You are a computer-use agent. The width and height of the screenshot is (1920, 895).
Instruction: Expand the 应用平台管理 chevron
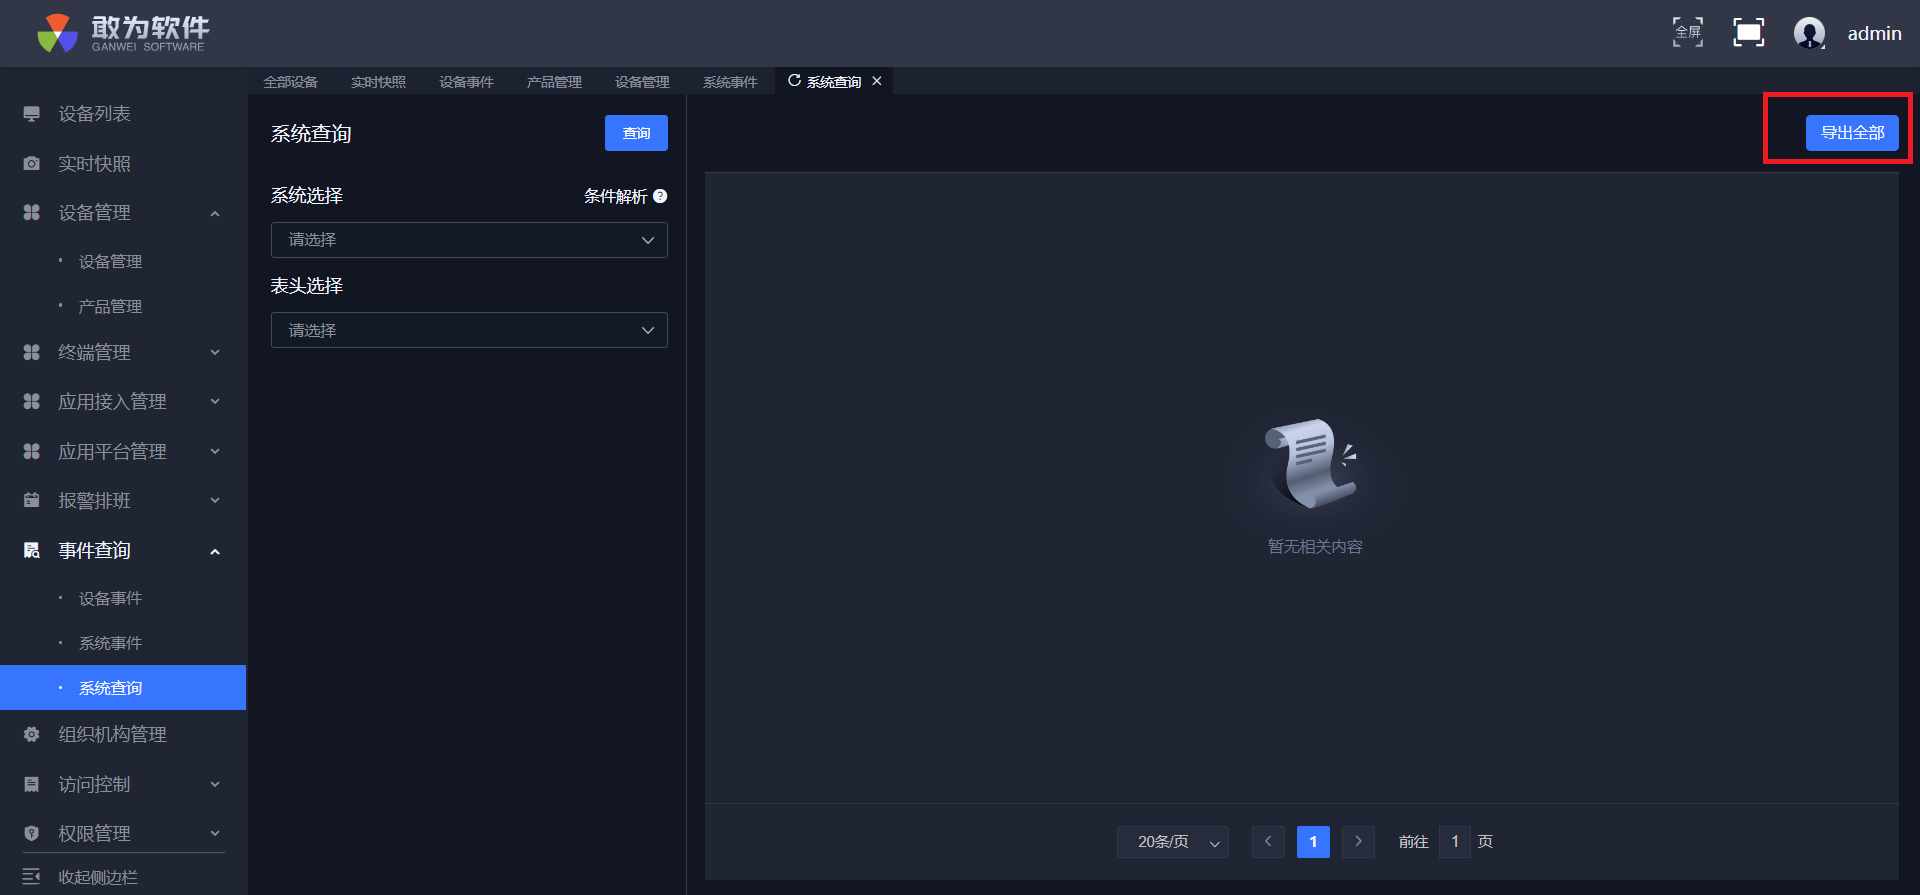click(x=215, y=451)
